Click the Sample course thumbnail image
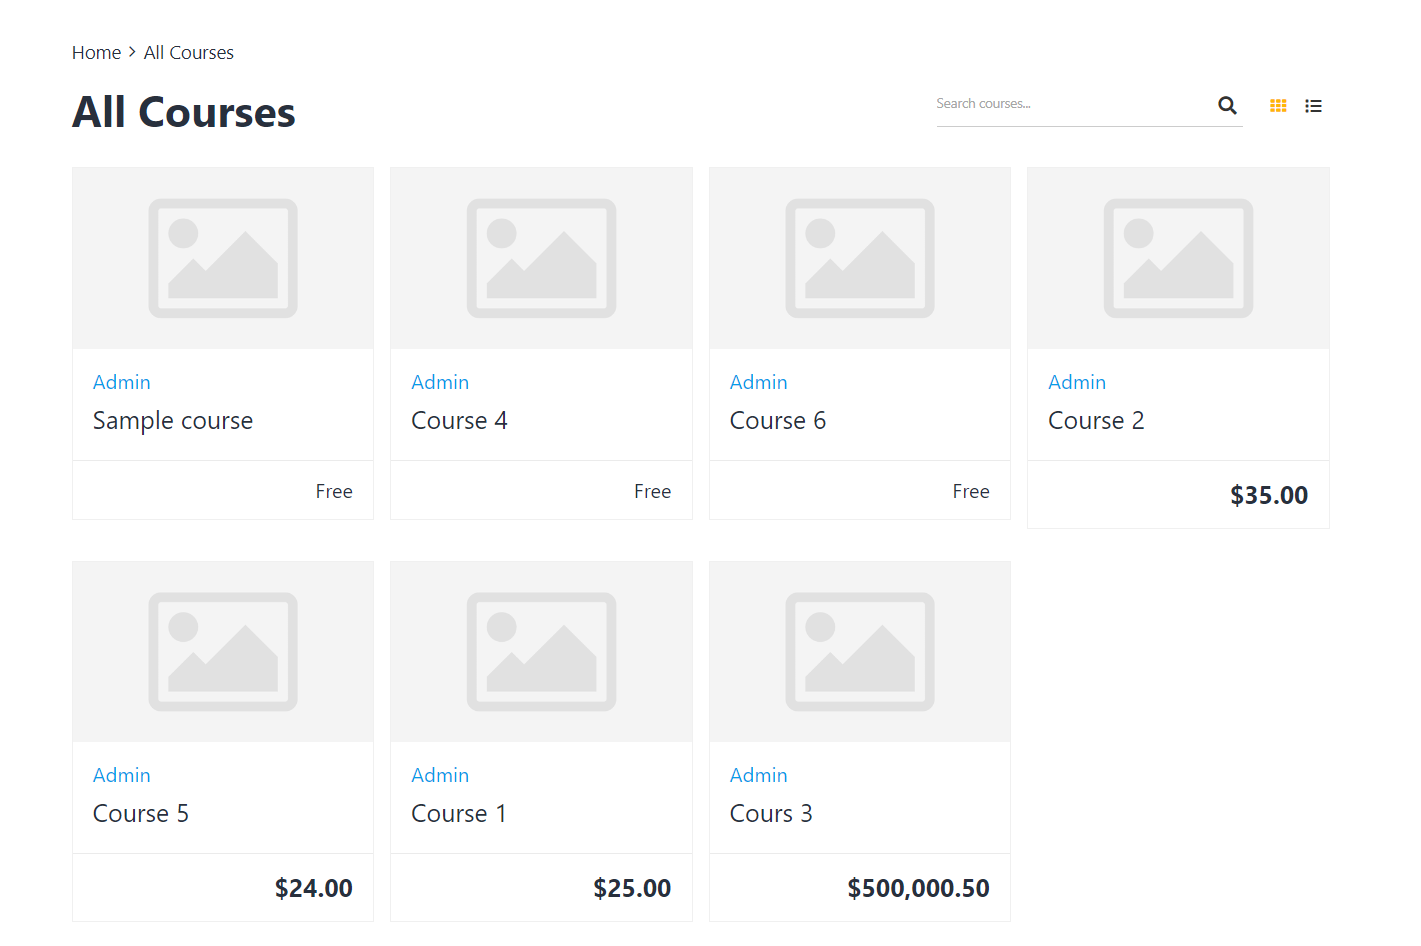This screenshot has width=1421, height=946. coord(223,258)
